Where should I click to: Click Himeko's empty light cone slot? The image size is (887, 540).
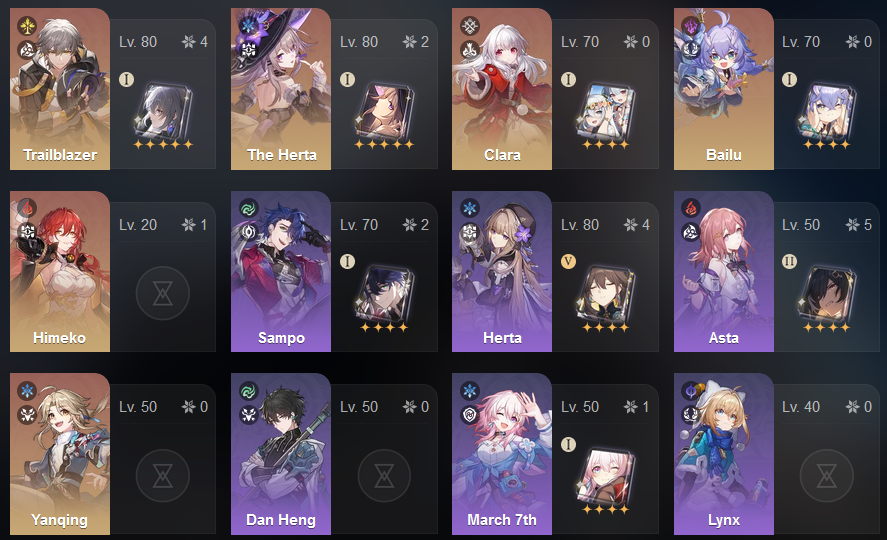pyautogui.click(x=163, y=293)
